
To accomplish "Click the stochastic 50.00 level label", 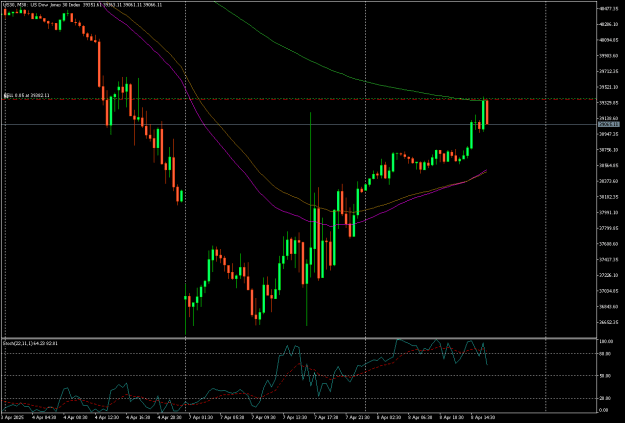I will coord(605,376).
